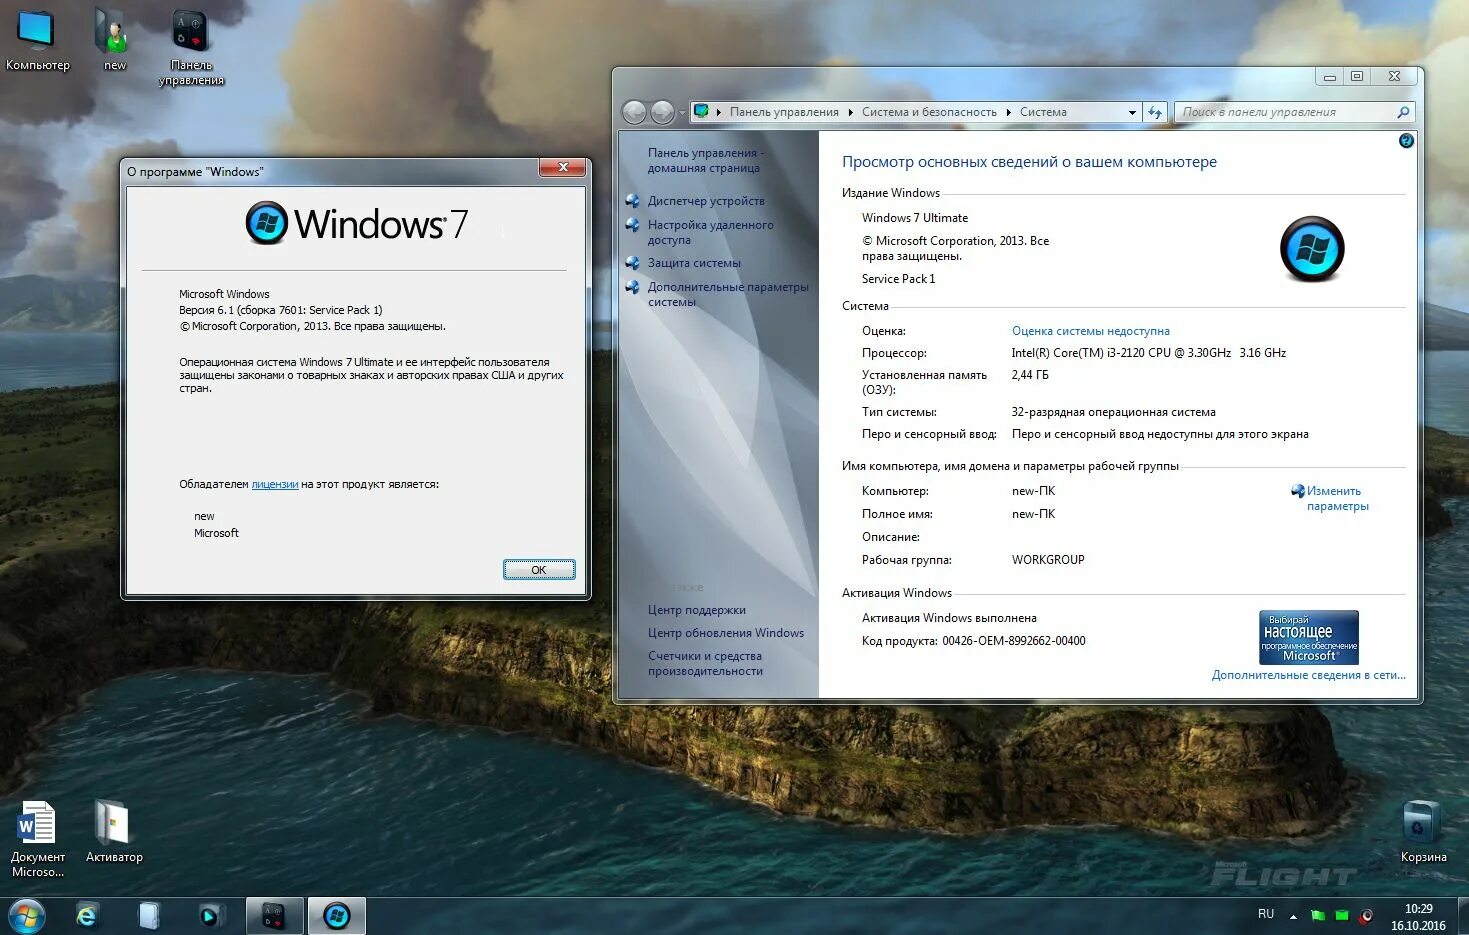Open Диспетчер устройств link

(706, 201)
